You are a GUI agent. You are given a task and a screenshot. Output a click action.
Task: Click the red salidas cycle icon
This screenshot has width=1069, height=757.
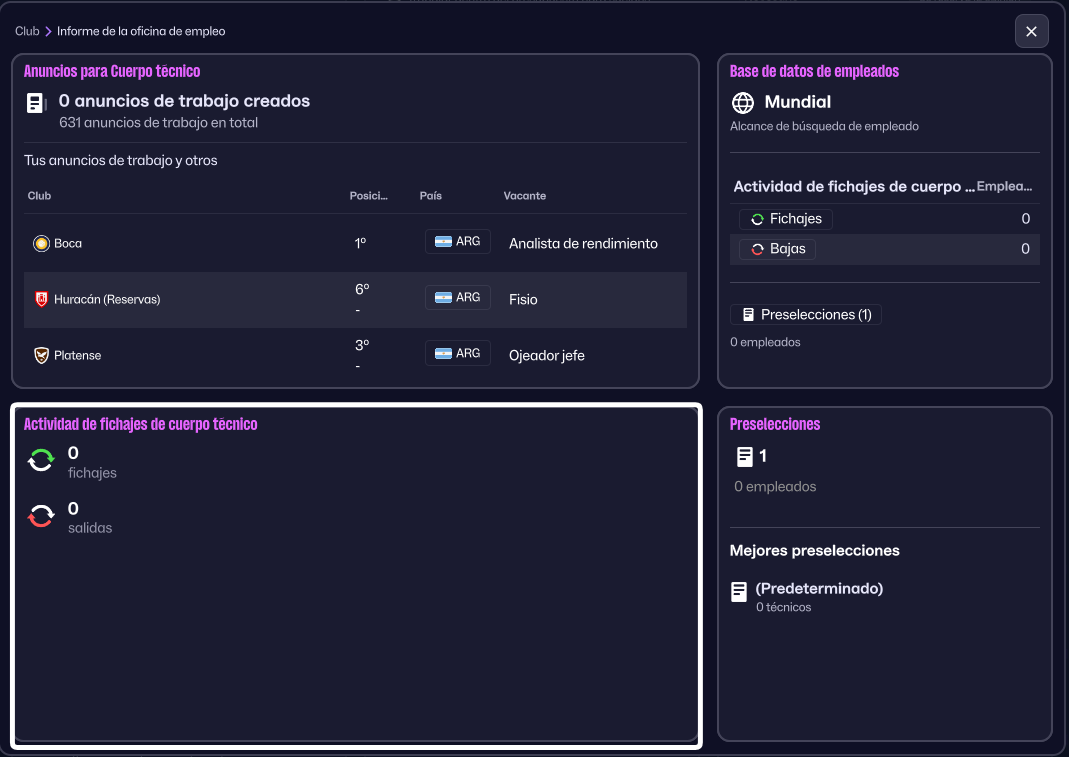(41, 516)
